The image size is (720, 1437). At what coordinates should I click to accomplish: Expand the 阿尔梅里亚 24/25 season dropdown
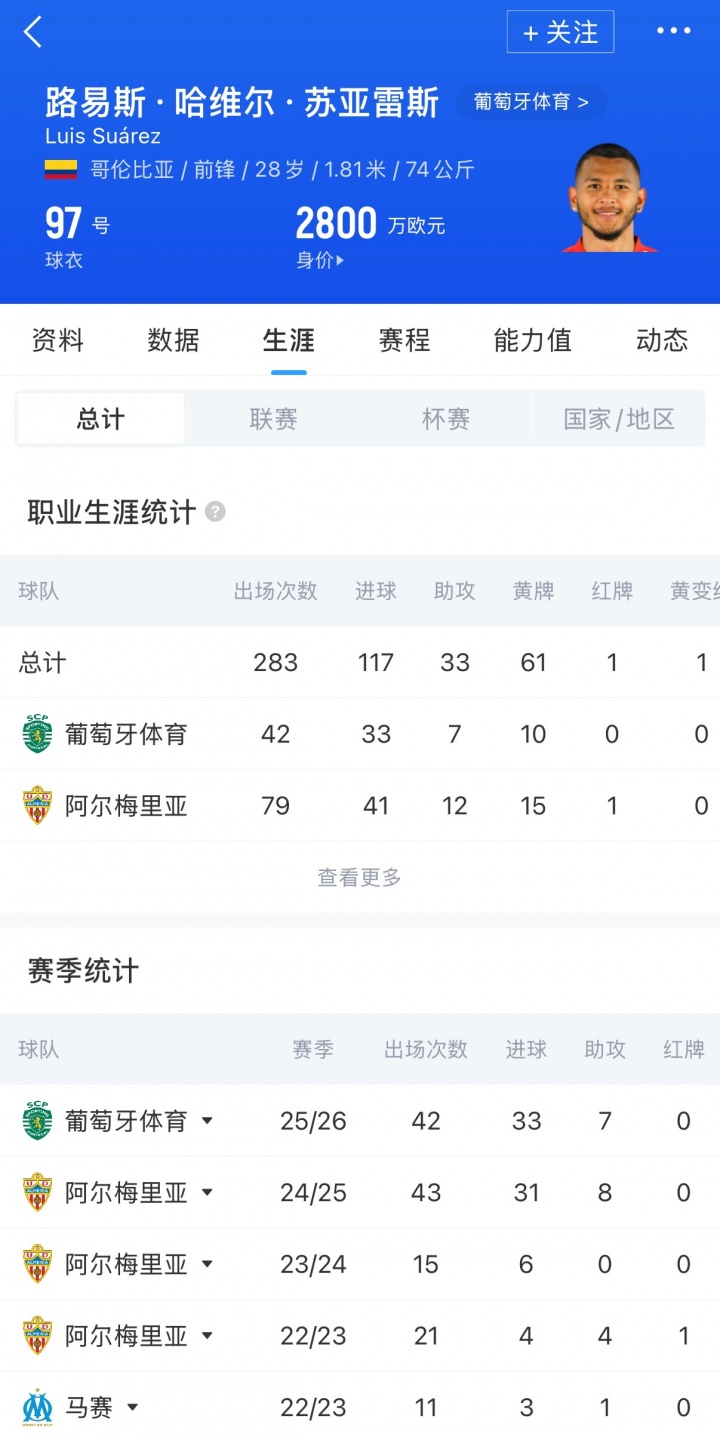[x=208, y=1192]
